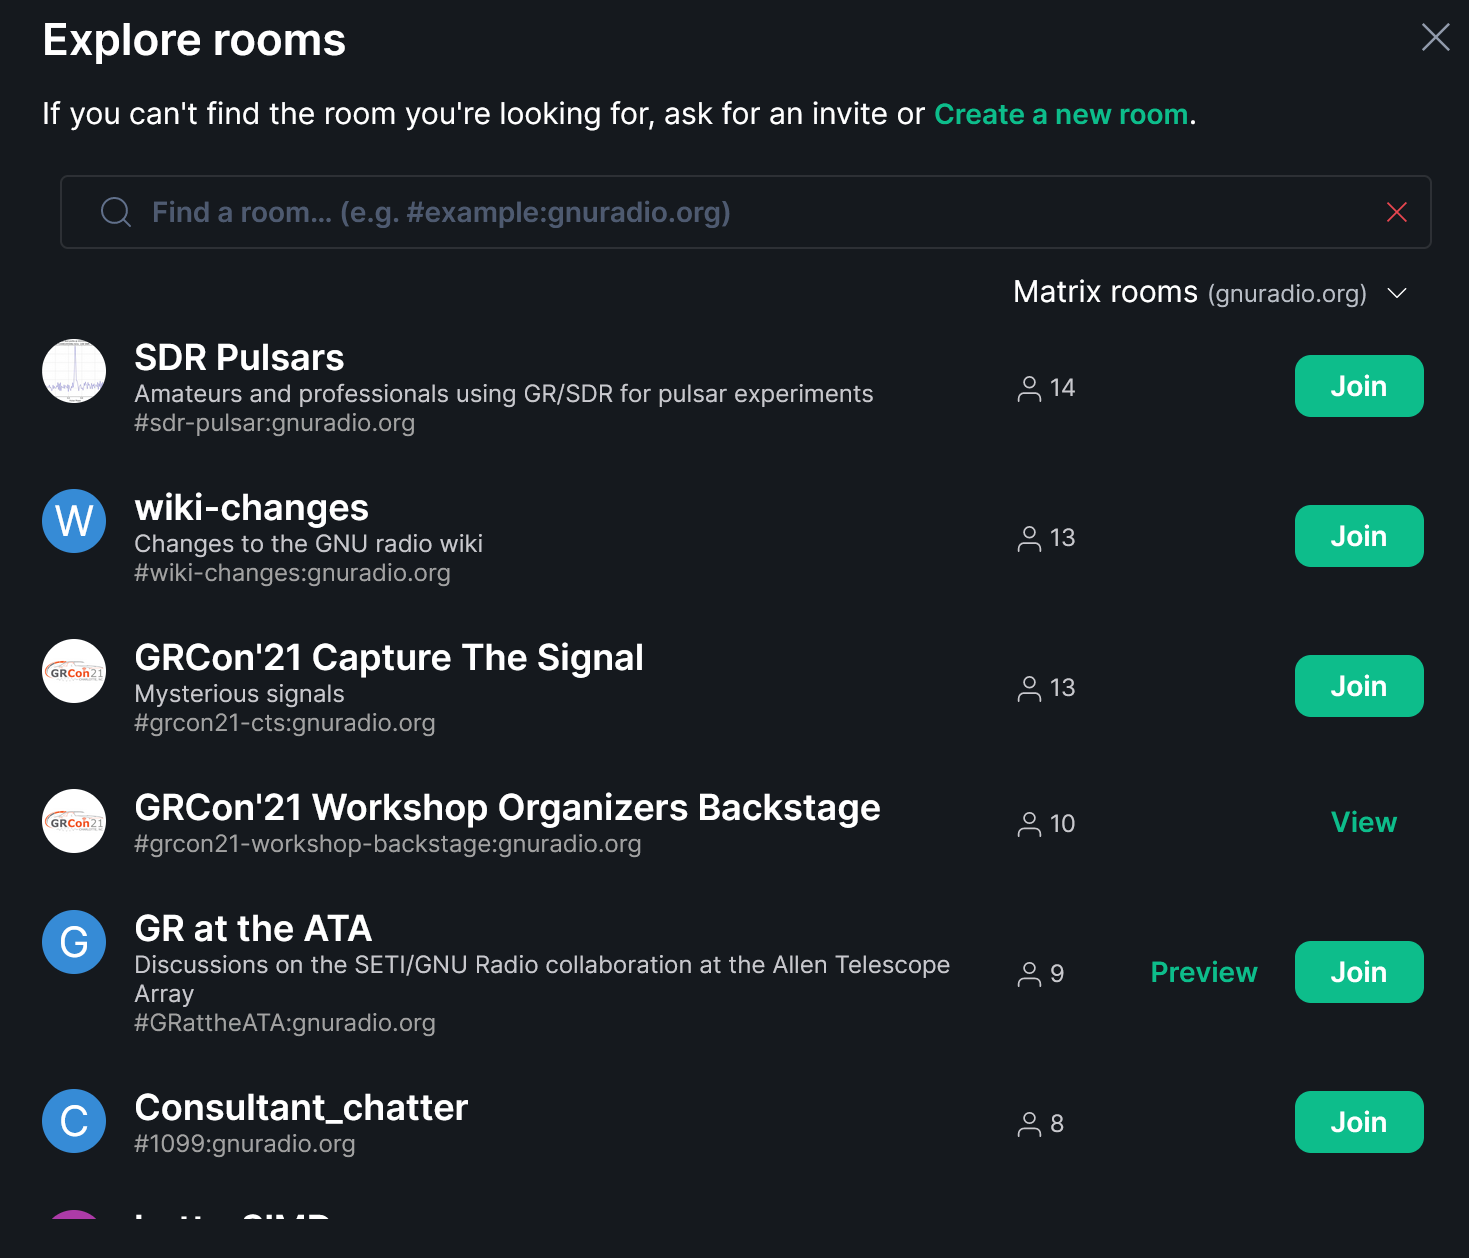Click the search magnifier icon

pos(116,212)
